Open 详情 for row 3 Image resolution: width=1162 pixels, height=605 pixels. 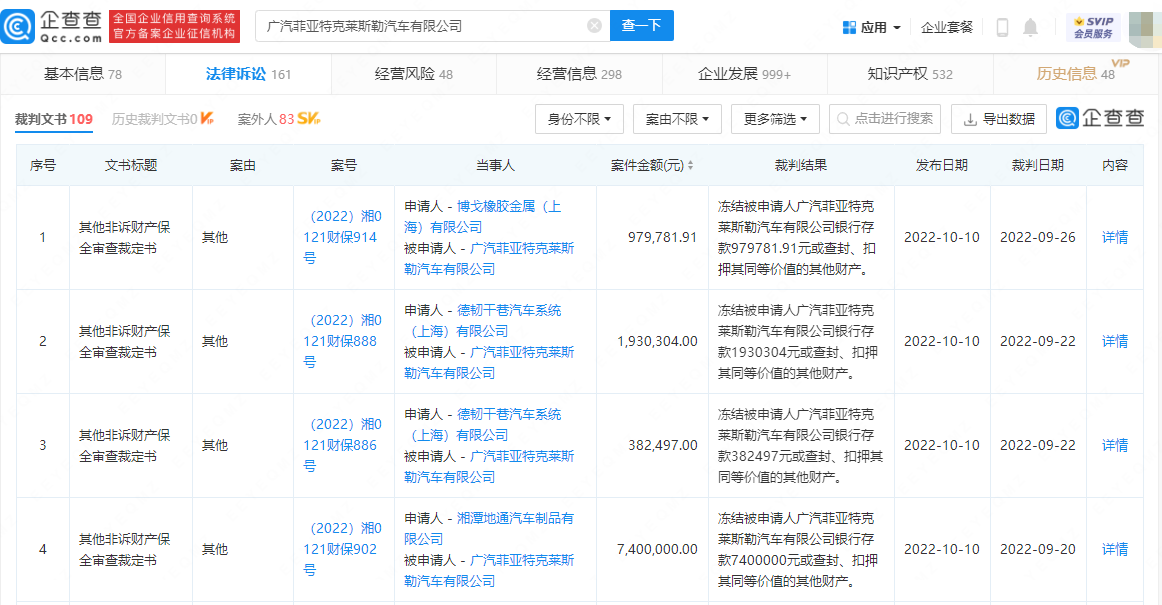1115,445
